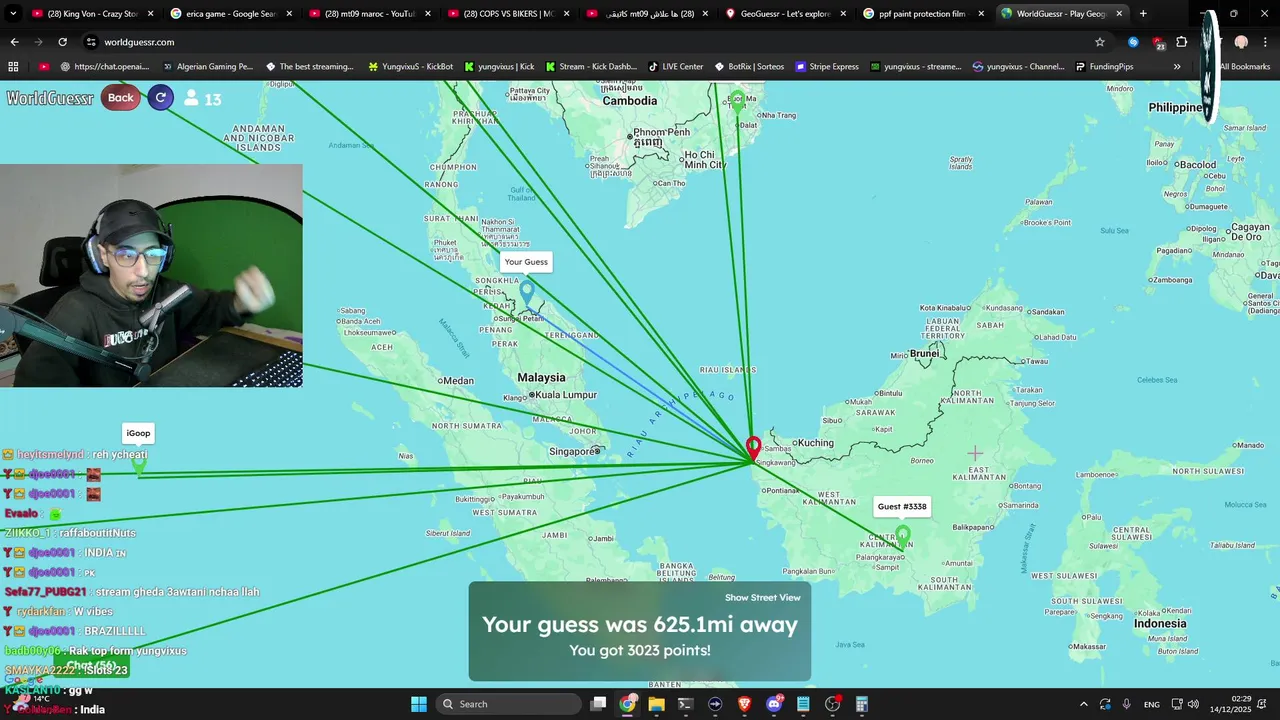Screen dimensions: 1280x720
Task: Open chat.openai bookmark
Action: tap(104, 67)
